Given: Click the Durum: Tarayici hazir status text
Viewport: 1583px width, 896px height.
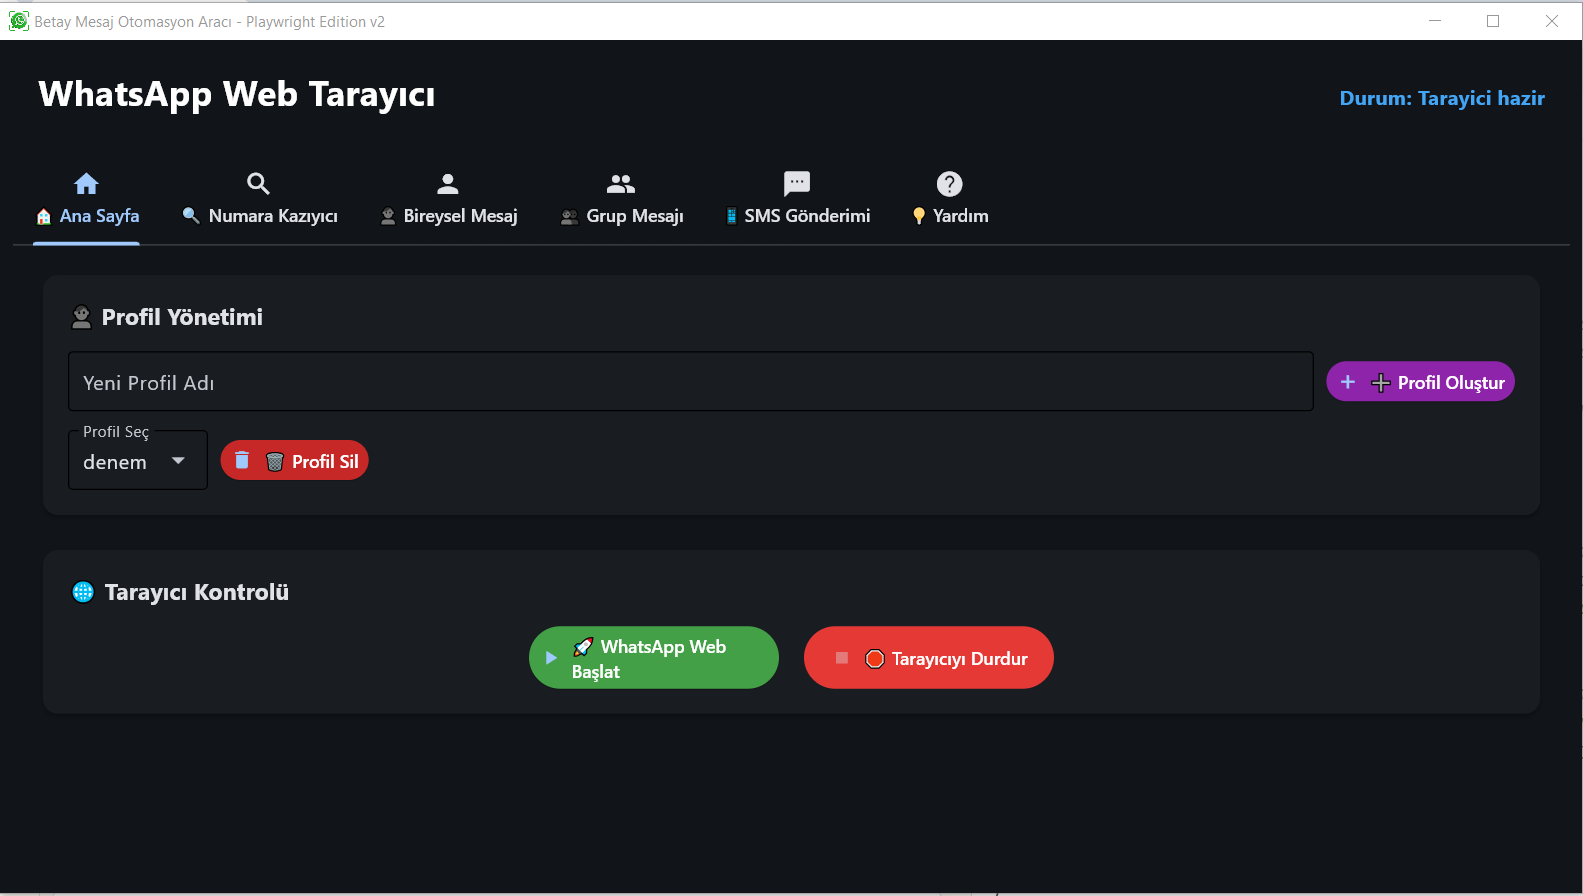Looking at the screenshot, I should point(1442,98).
